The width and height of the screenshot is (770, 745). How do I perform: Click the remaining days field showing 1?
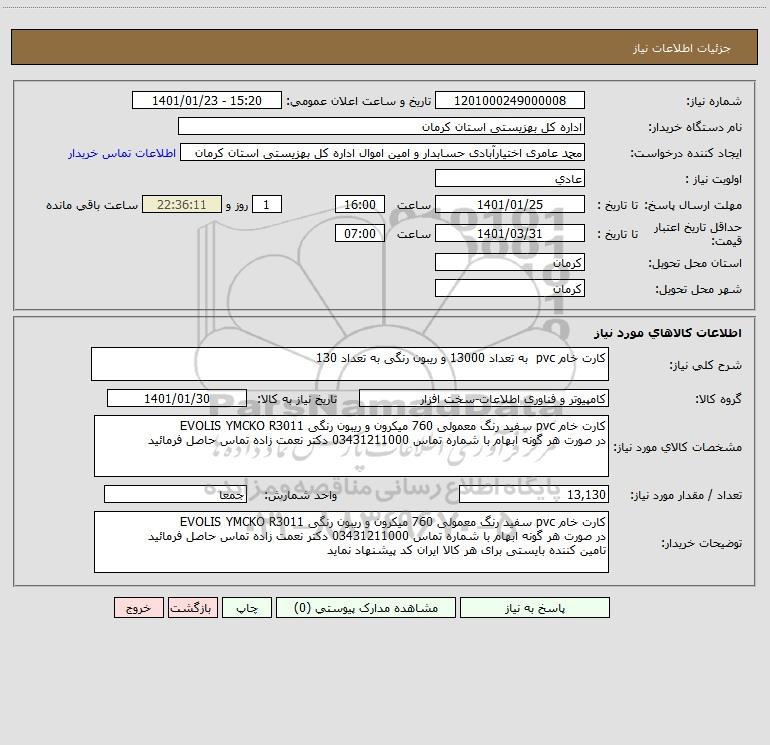pos(267,204)
